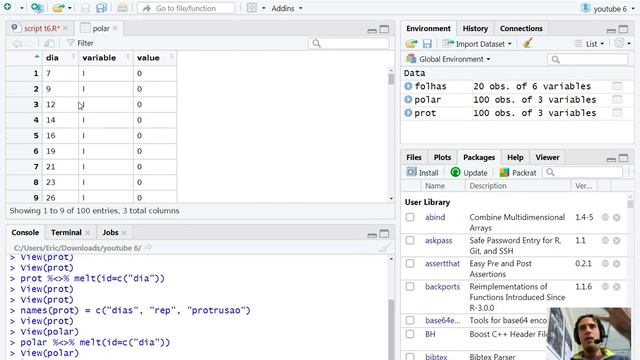Switch to the Connections tab
Image resolution: width=640 pixels, height=360 pixels.
521,29
